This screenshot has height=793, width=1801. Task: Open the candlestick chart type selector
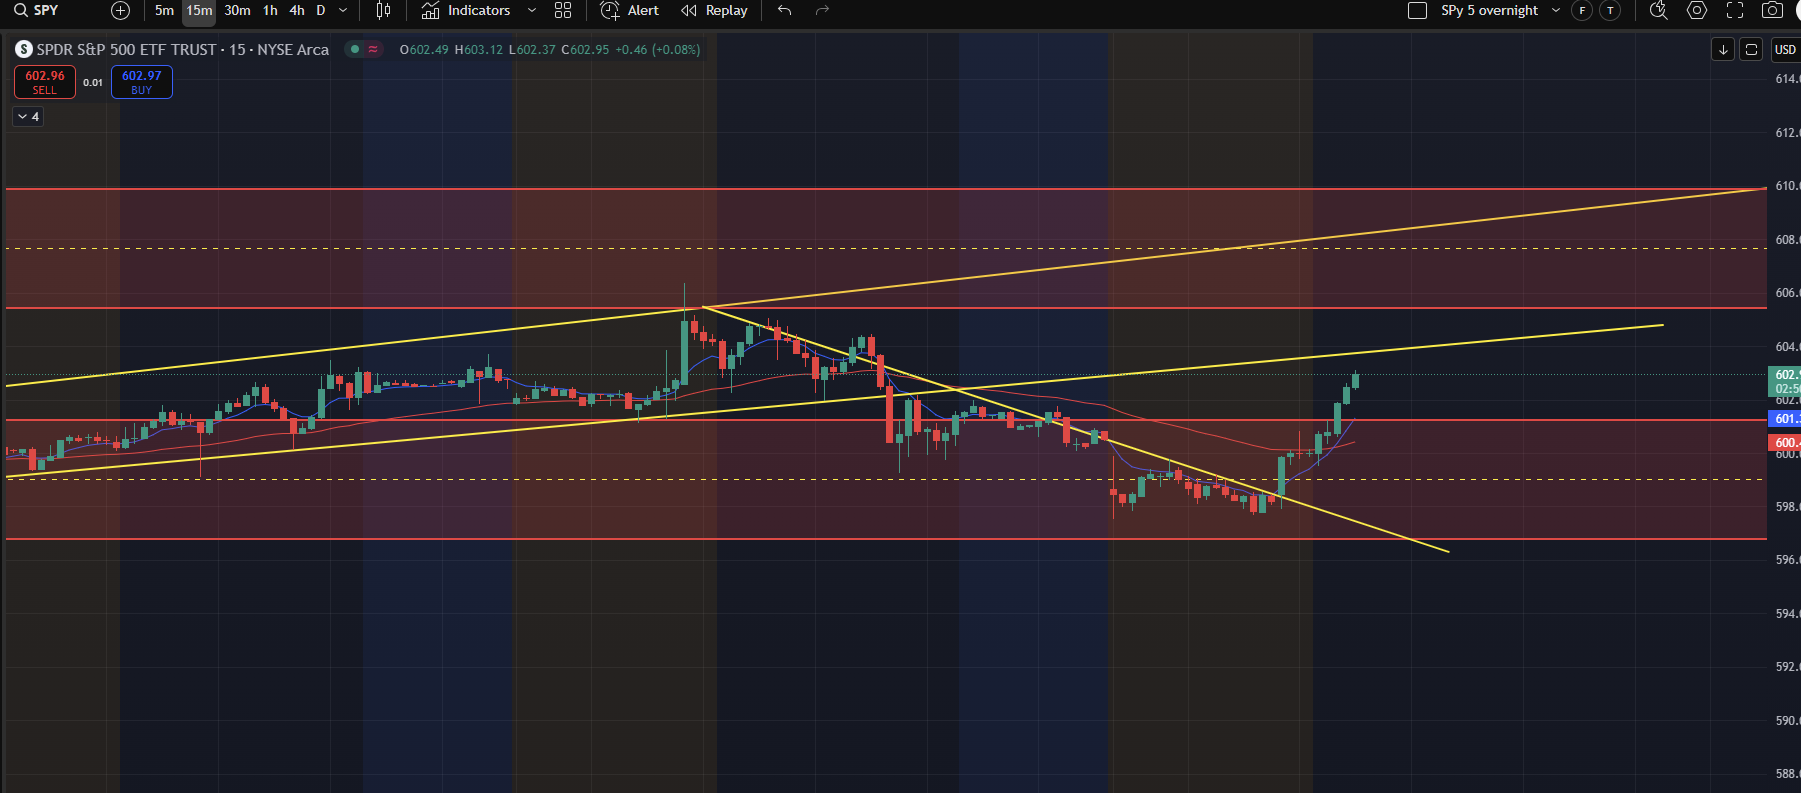click(383, 10)
